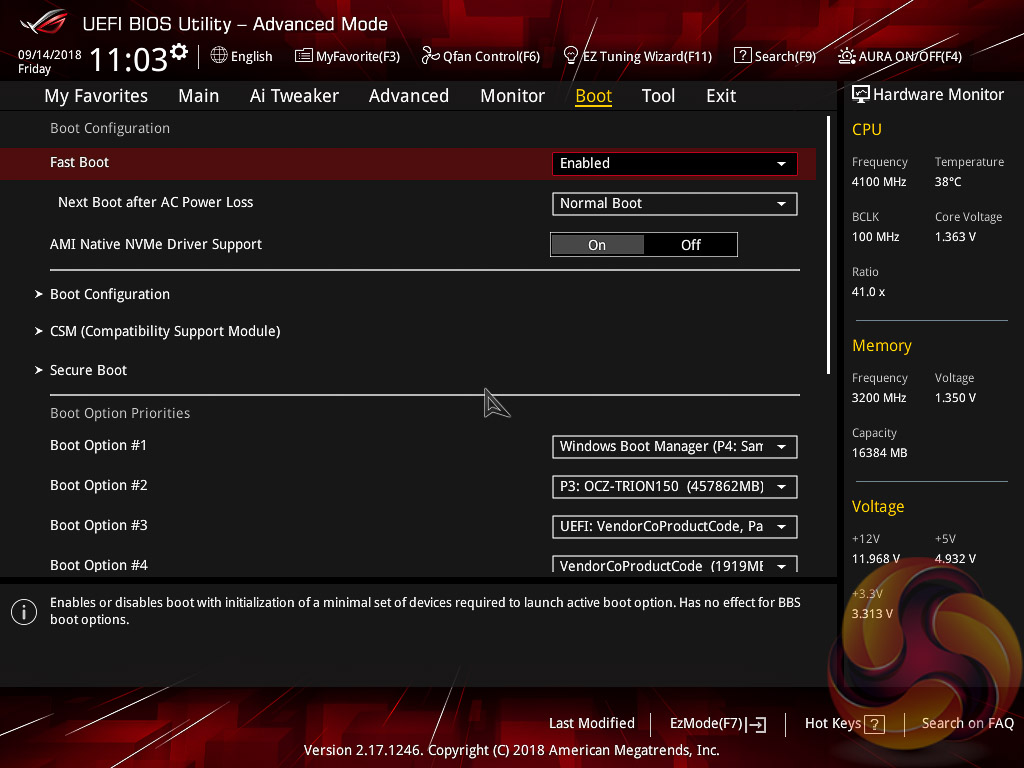This screenshot has width=1024, height=768.
Task: Toggle AURA ON/OFF lighting icon
Action: 847,56
